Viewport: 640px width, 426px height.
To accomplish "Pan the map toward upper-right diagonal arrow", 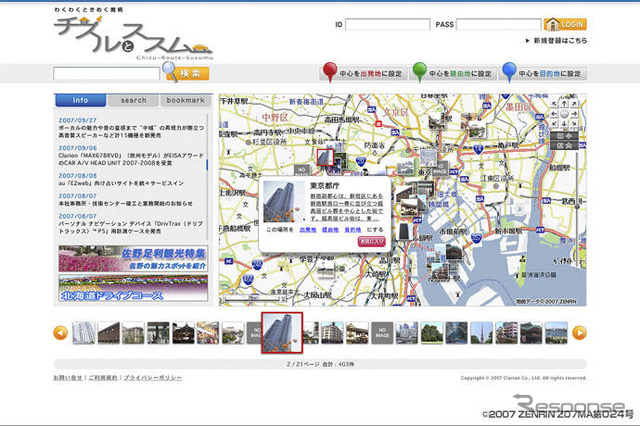I will pos(574,104).
